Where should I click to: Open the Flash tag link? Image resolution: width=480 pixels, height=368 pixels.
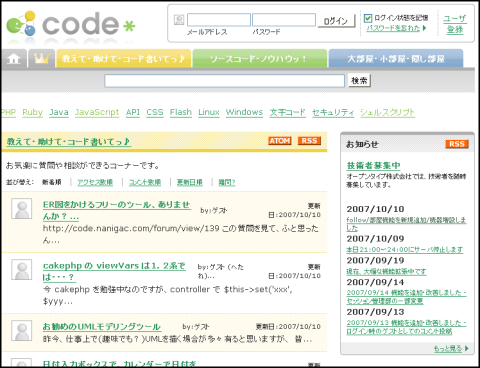[x=181, y=112]
